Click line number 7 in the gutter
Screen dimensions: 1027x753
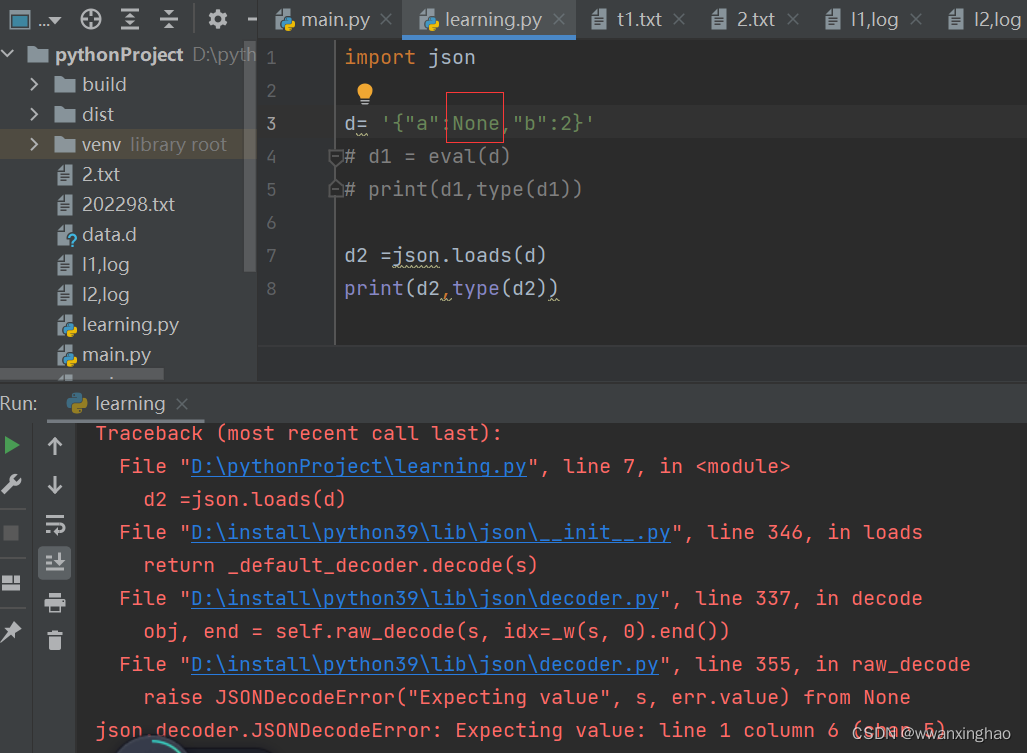(x=271, y=255)
